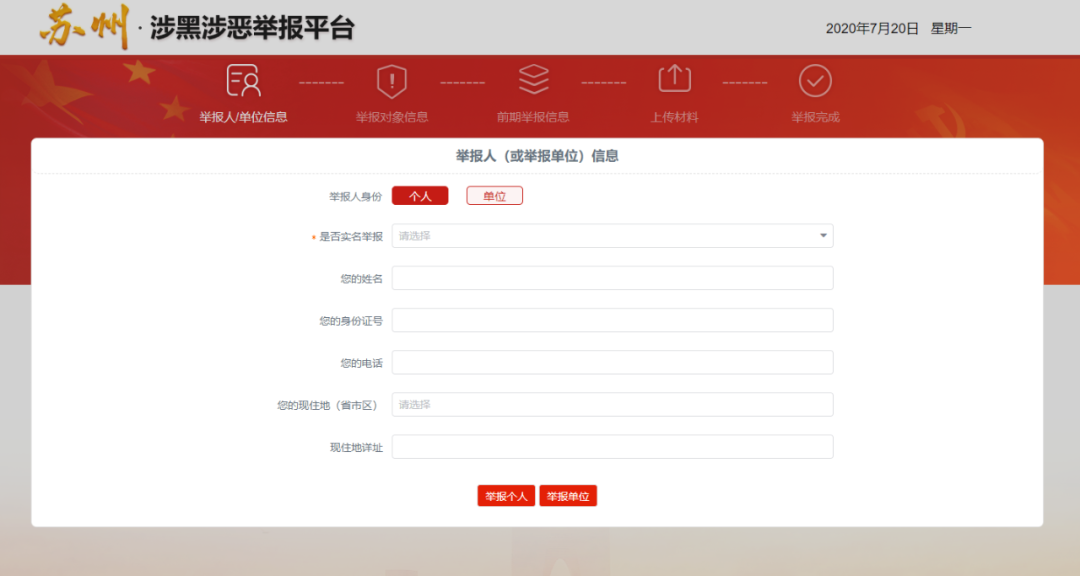Open the 是否实名举报 dropdown
The height and width of the screenshot is (576, 1080).
pos(612,236)
